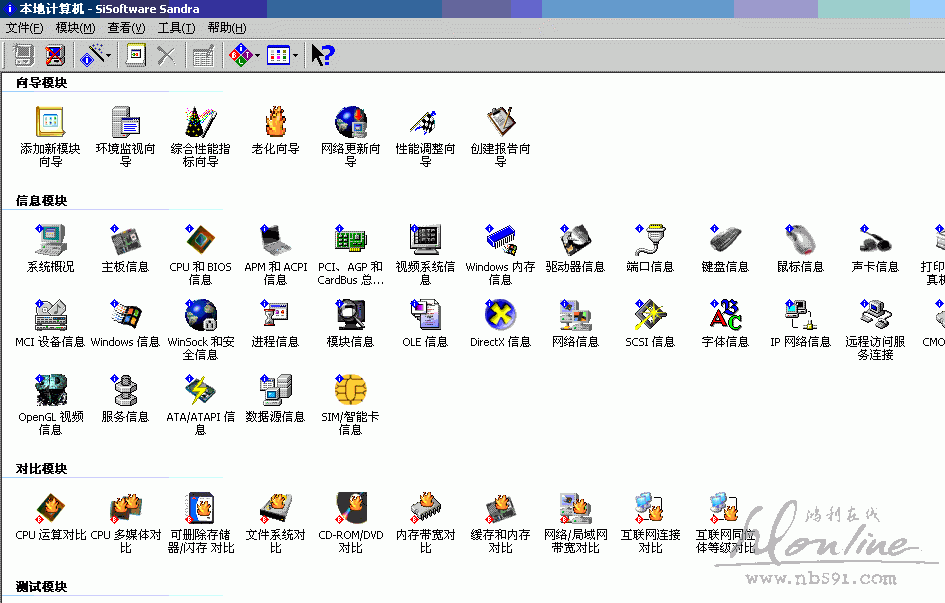
Task: Select the 键盘信息 keyboard module
Action: click(x=725, y=241)
